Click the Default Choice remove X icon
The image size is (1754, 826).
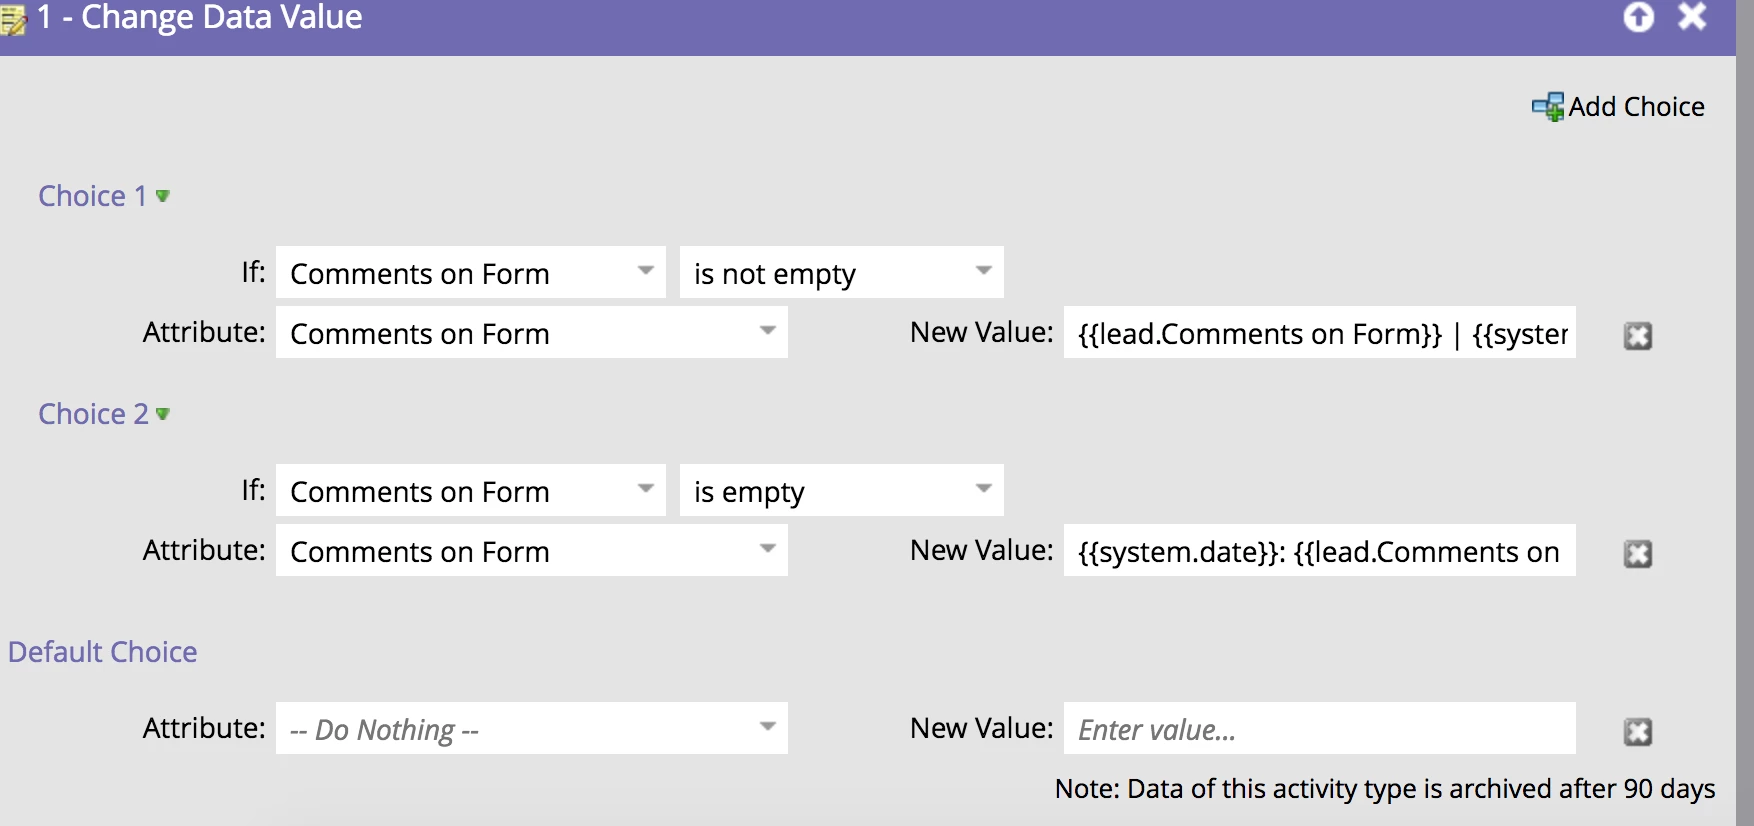click(x=1638, y=732)
